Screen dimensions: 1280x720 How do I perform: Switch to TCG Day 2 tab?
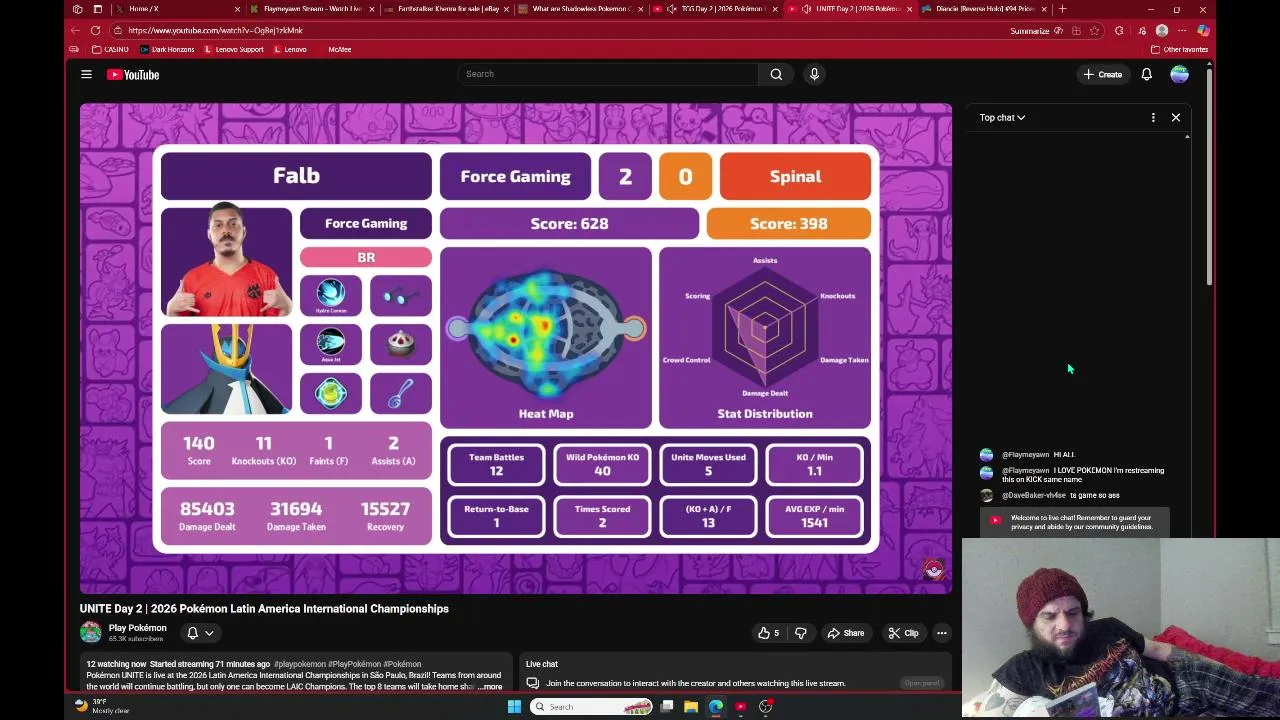(716, 9)
